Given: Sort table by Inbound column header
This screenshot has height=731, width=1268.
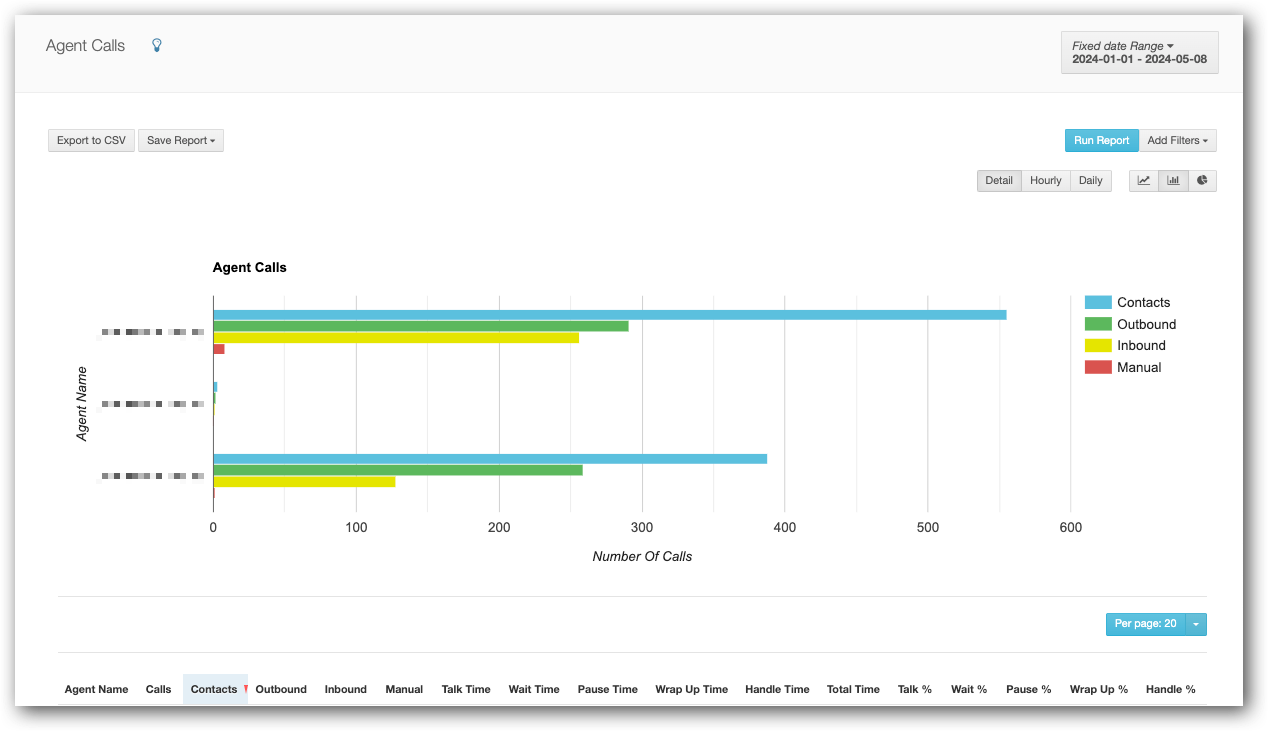Looking at the screenshot, I should click(x=345, y=689).
